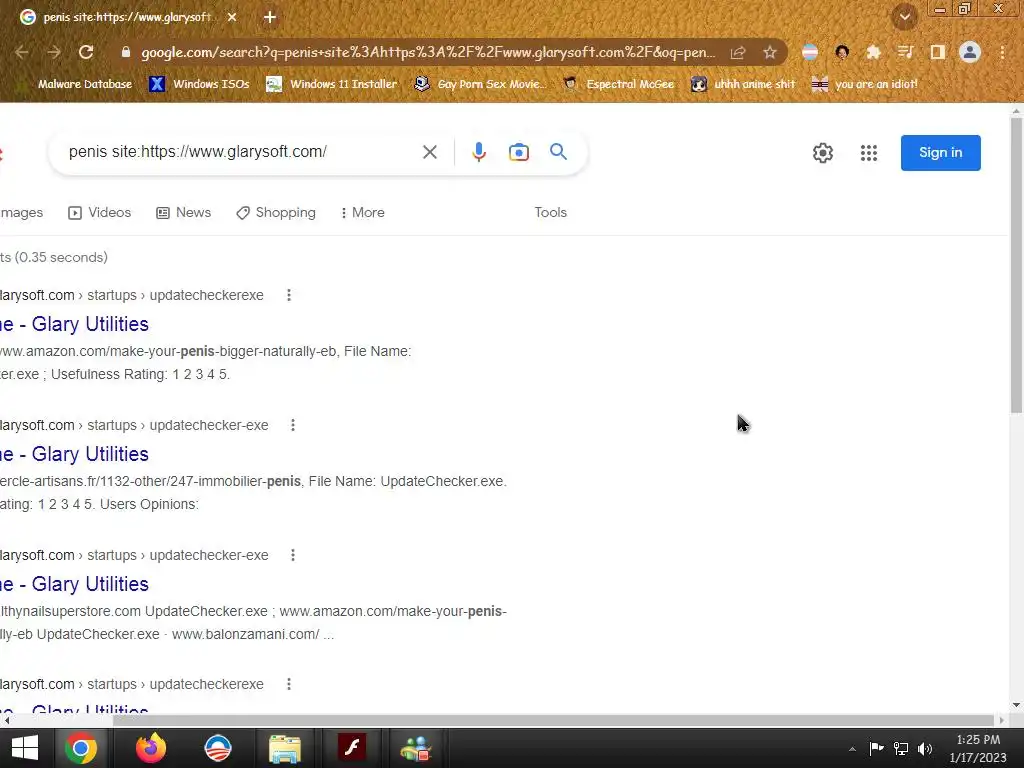1024x768 pixels.
Task: Bookmark this page with the star icon
Action: pyautogui.click(x=770, y=52)
